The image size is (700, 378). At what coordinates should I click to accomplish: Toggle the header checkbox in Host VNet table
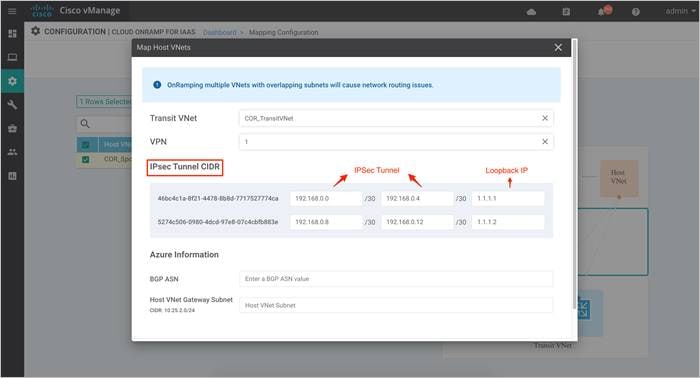coord(86,145)
